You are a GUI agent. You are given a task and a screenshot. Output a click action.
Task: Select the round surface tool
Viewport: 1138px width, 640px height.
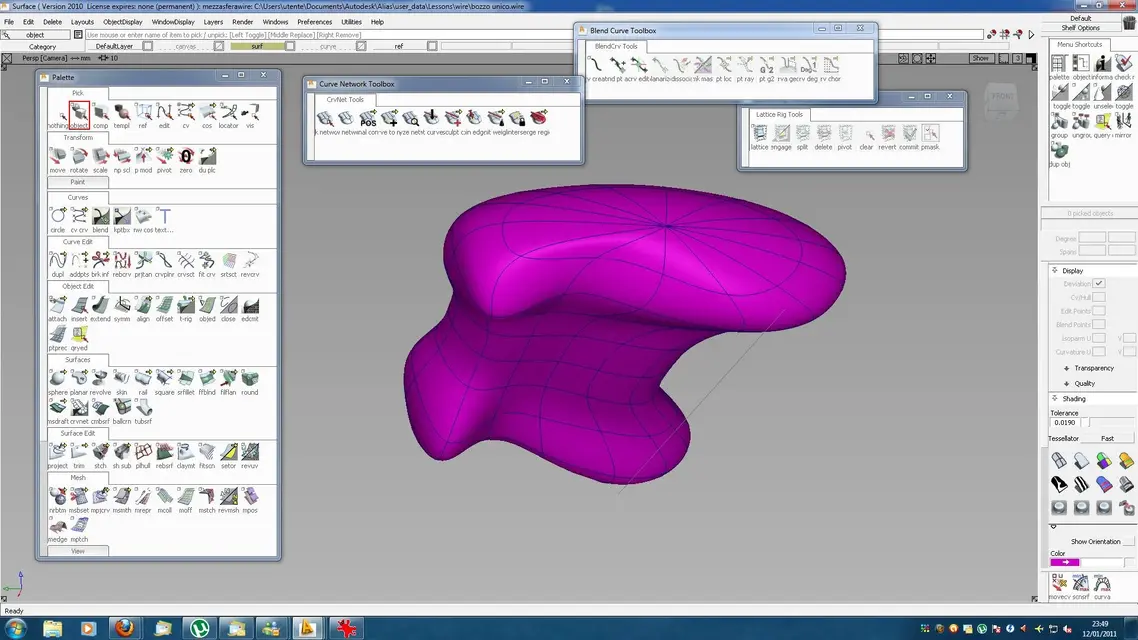coord(250,381)
